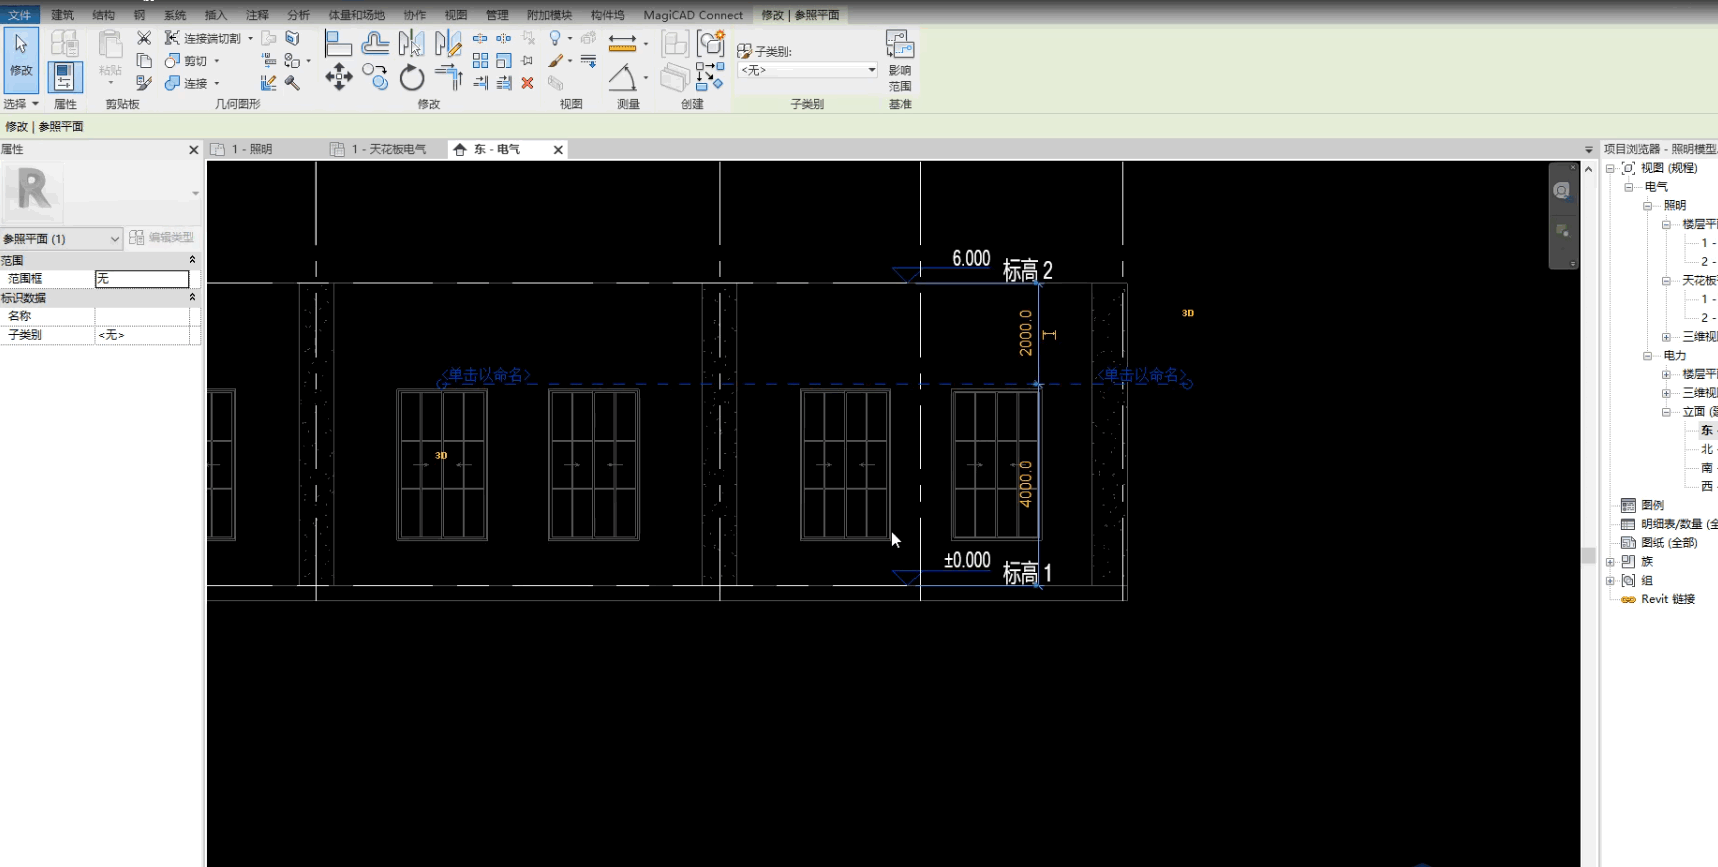
Task: Close the 属性 properties panel
Action: click(194, 150)
